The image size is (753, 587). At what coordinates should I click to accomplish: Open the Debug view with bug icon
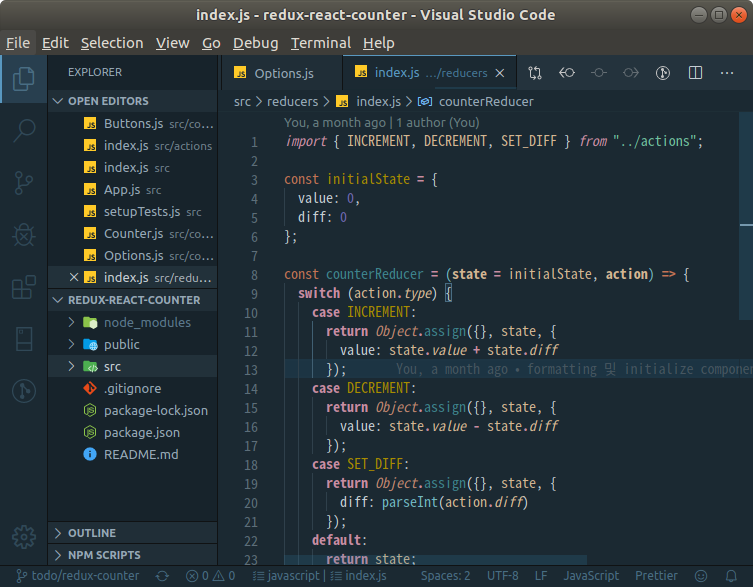pyautogui.click(x=24, y=235)
